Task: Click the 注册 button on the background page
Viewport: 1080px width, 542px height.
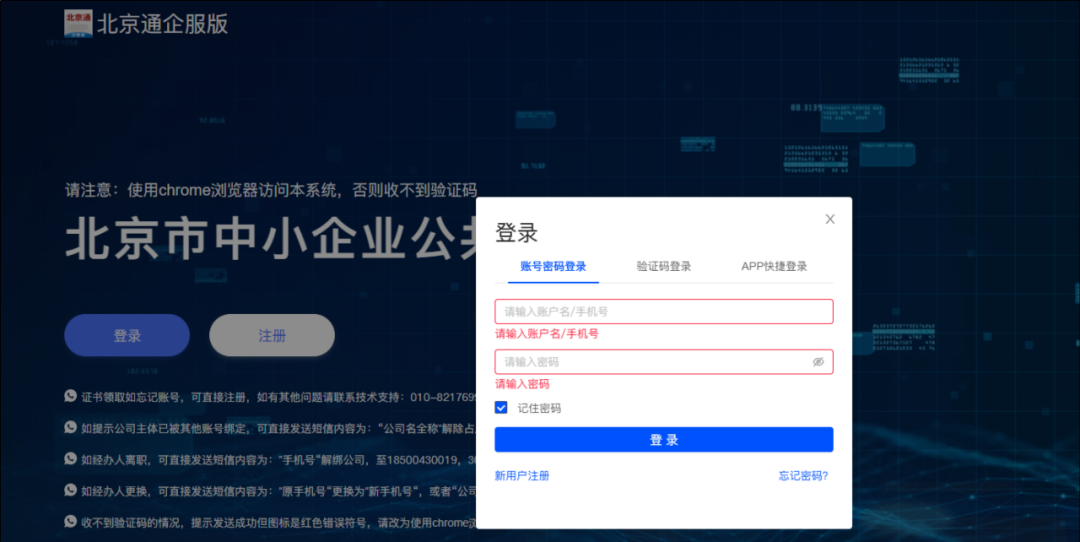Action: coord(272,335)
